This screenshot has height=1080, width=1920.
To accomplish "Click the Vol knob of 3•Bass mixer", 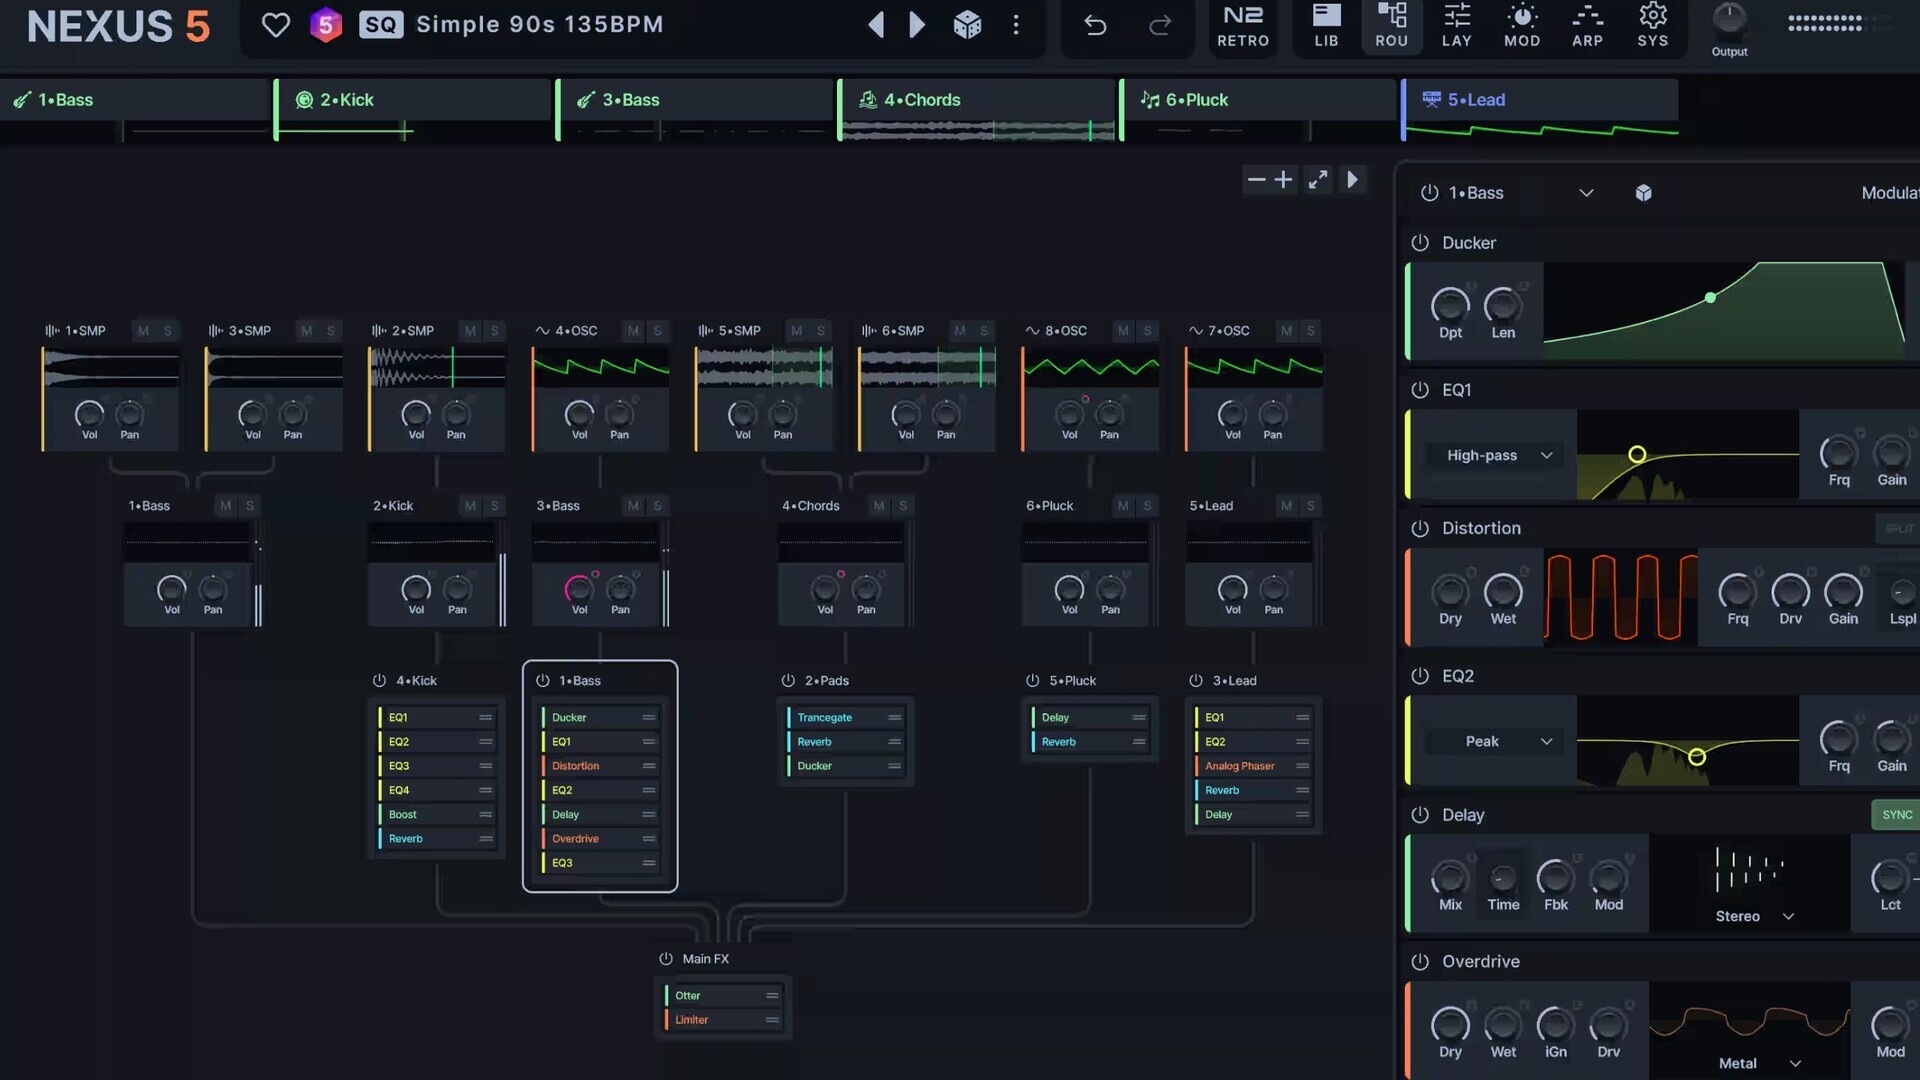I will 579,589.
